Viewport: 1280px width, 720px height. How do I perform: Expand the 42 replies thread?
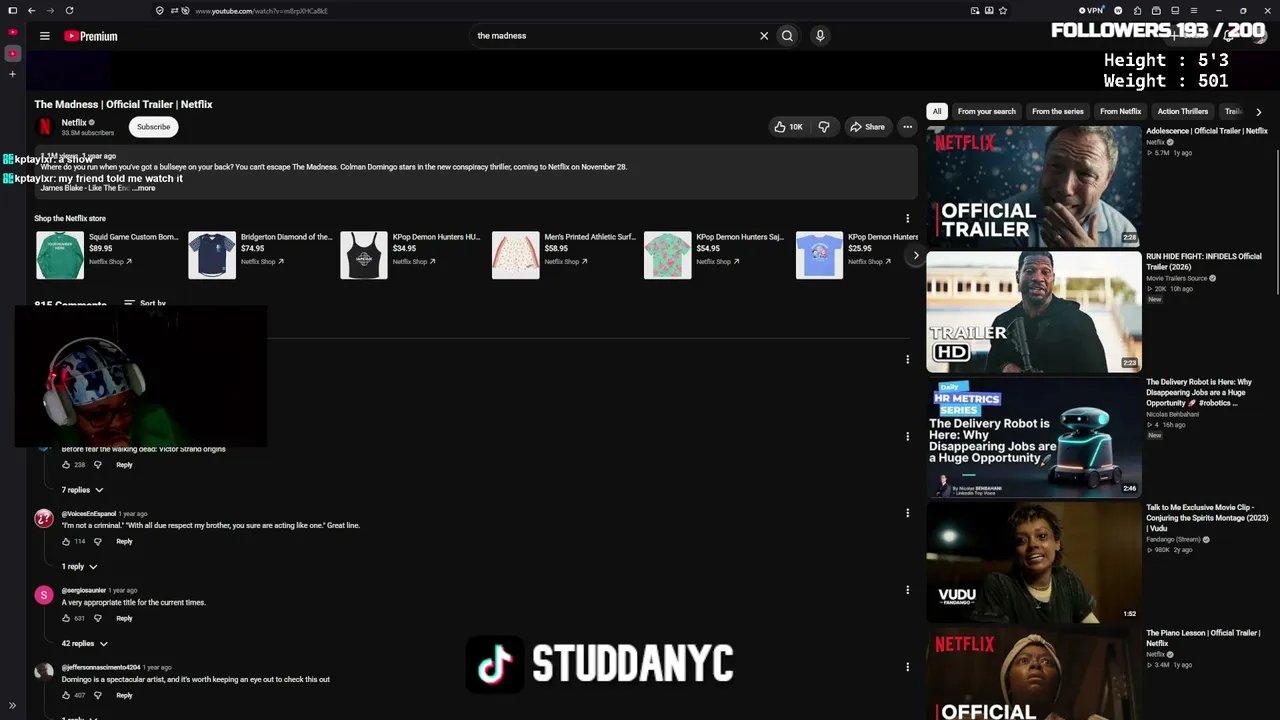coord(84,644)
